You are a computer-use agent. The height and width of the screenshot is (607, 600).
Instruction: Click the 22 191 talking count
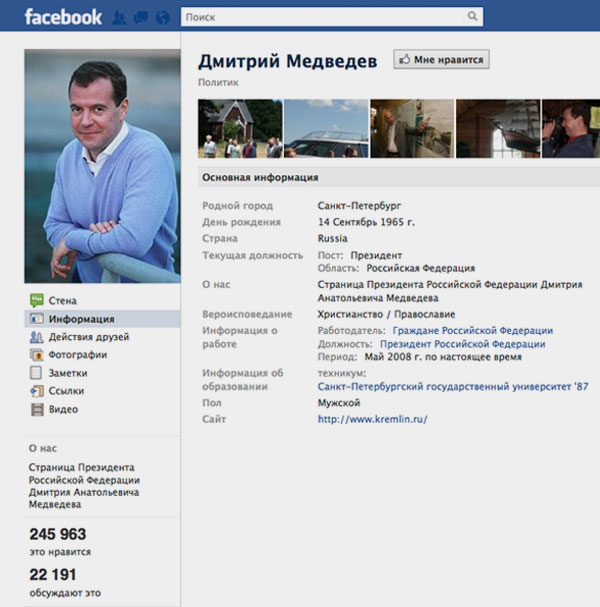point(53,574)
